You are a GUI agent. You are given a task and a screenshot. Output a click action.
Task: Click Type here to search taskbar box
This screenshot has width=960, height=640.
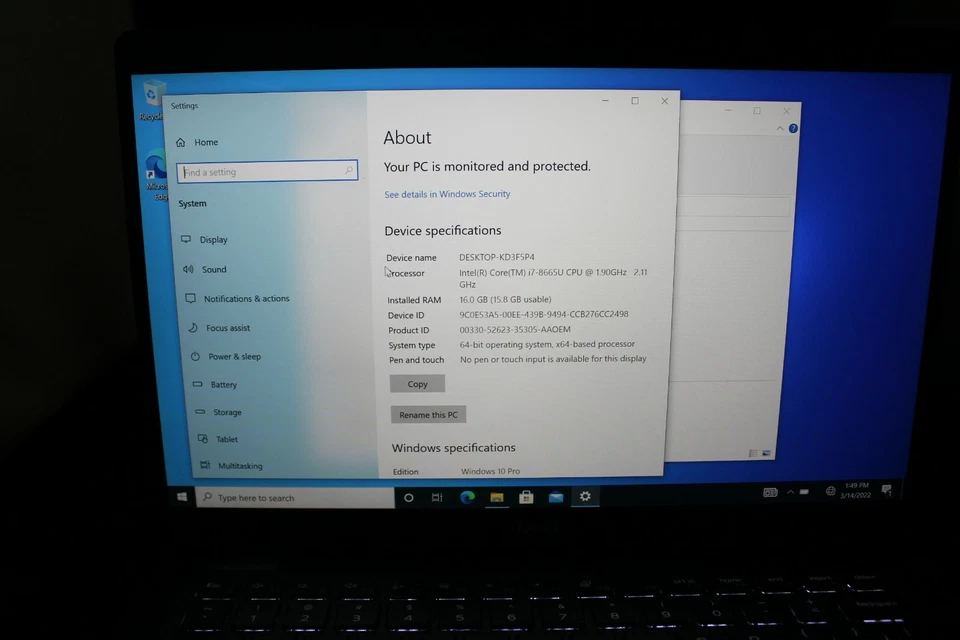pyautogui.click(x=295, y=498)
